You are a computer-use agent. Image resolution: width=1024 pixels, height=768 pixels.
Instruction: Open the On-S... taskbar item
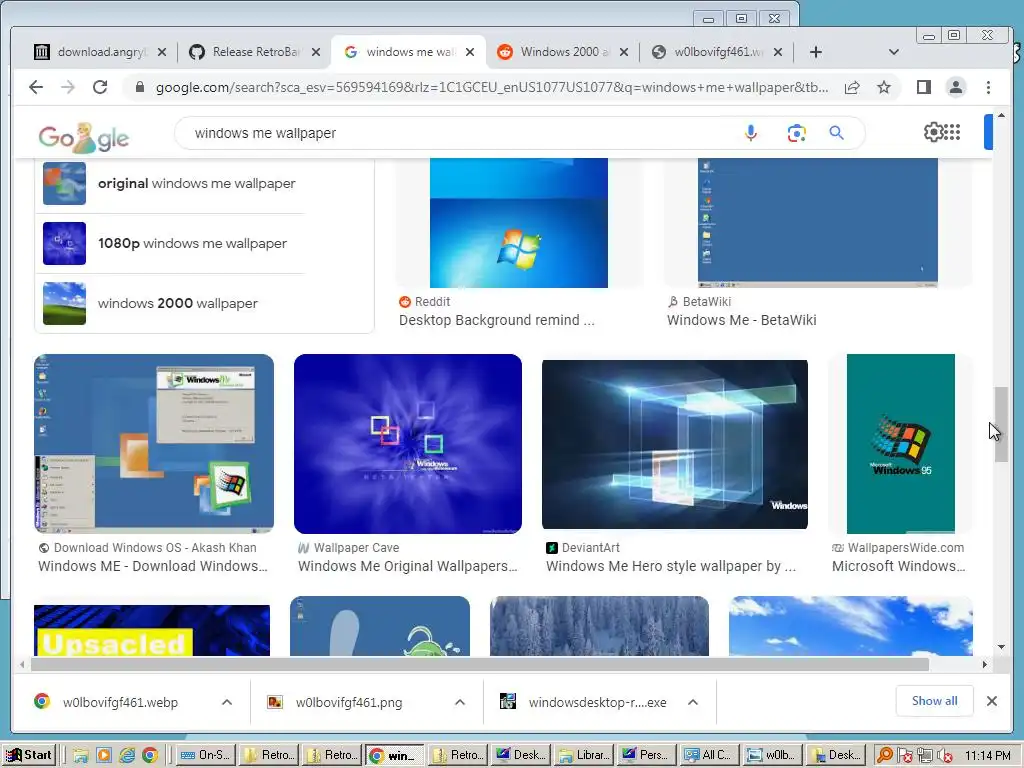205,755
